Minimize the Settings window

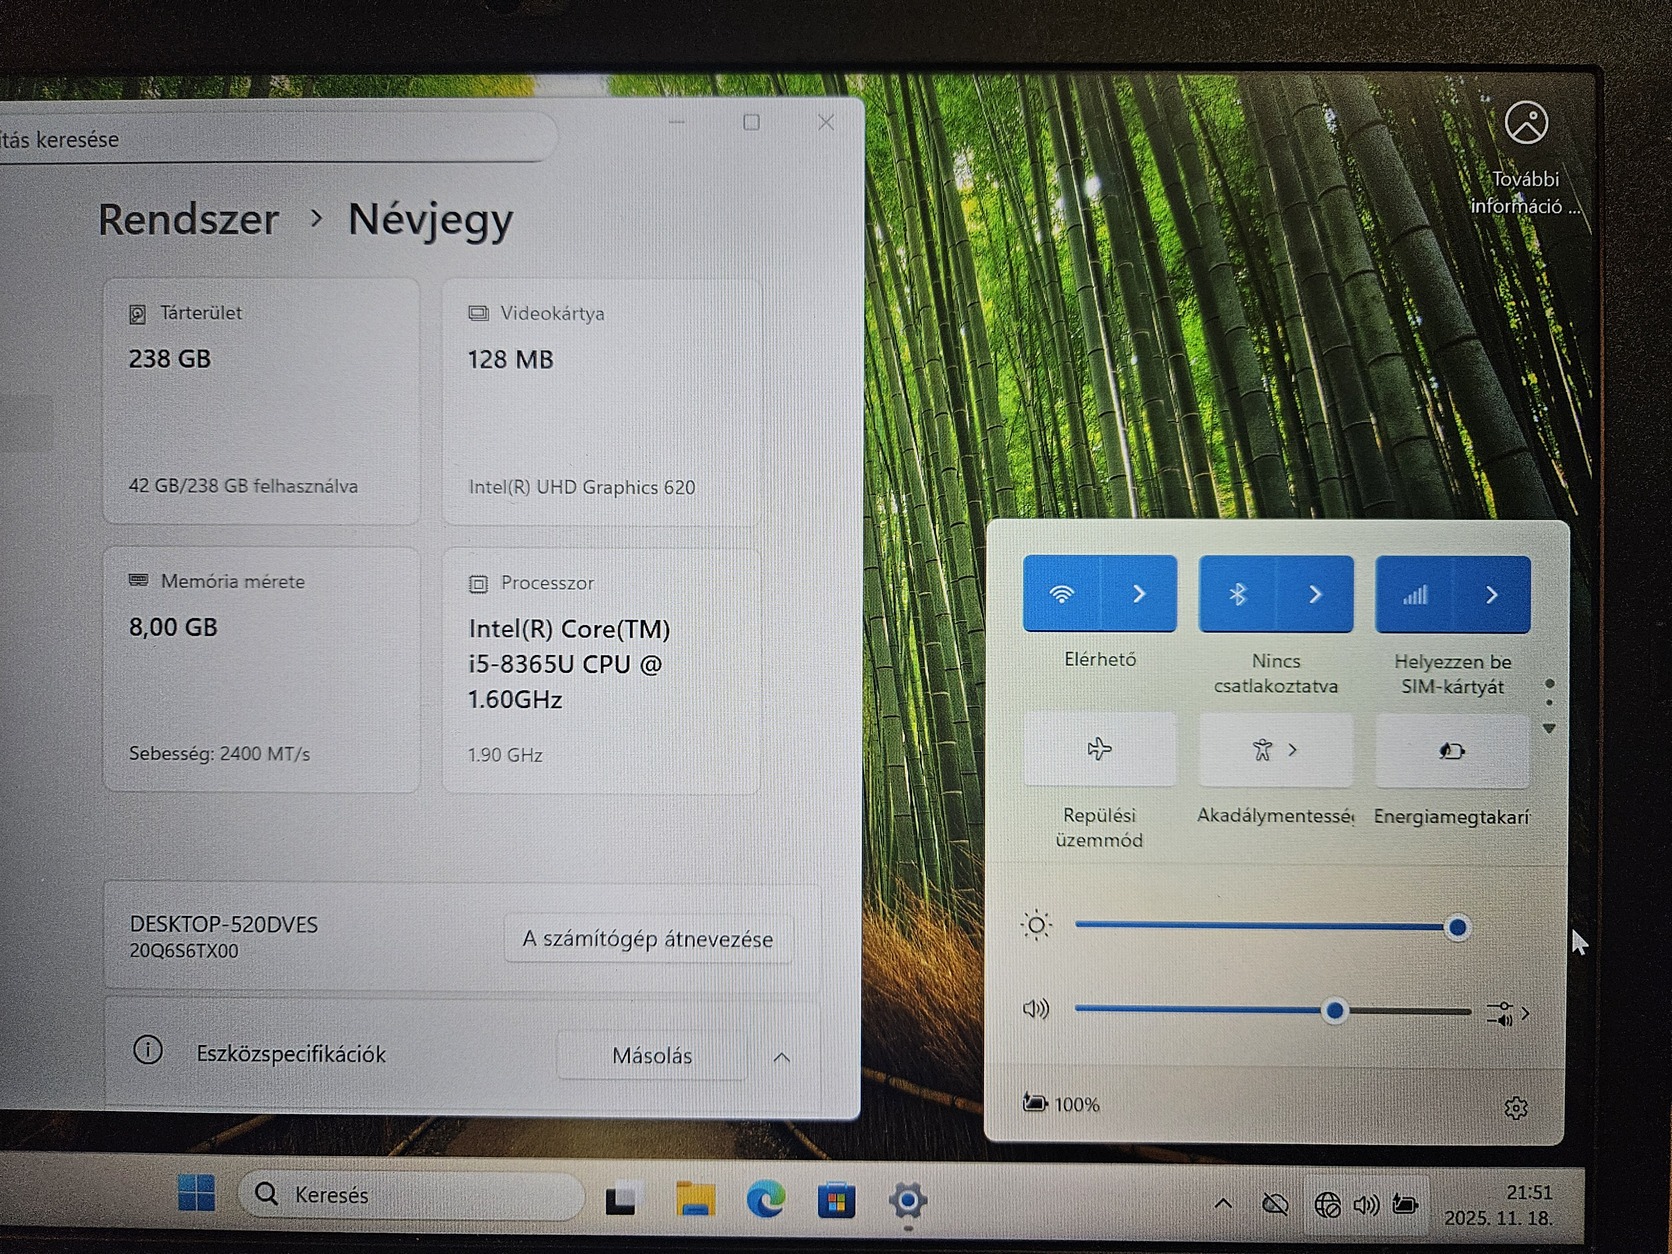point(677,122)
